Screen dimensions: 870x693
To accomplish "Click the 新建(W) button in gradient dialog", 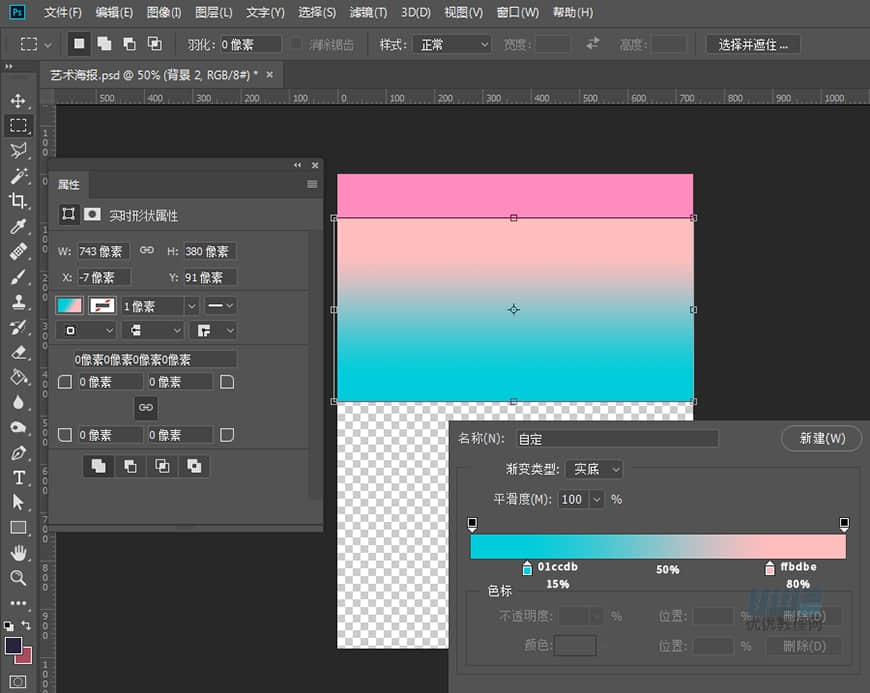I will pyautogui.click(x=822, y=438).
